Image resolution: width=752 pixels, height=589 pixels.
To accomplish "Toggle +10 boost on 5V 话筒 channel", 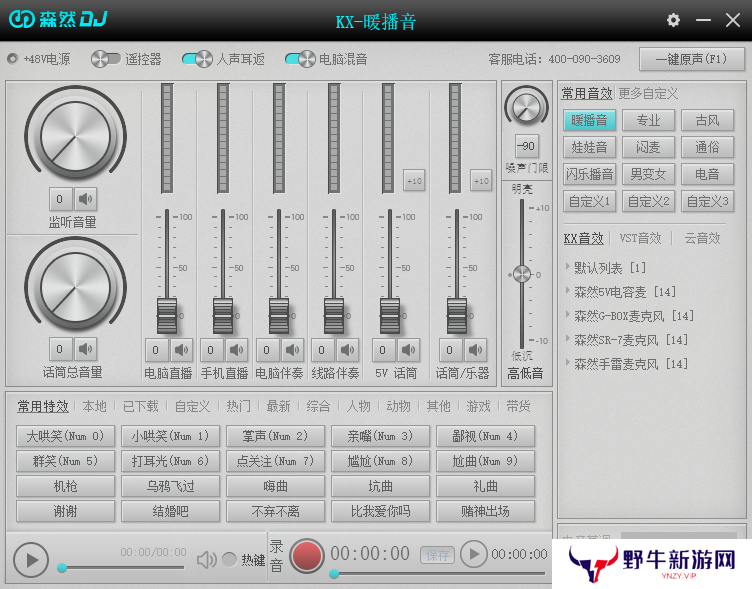I will point(414,181).
